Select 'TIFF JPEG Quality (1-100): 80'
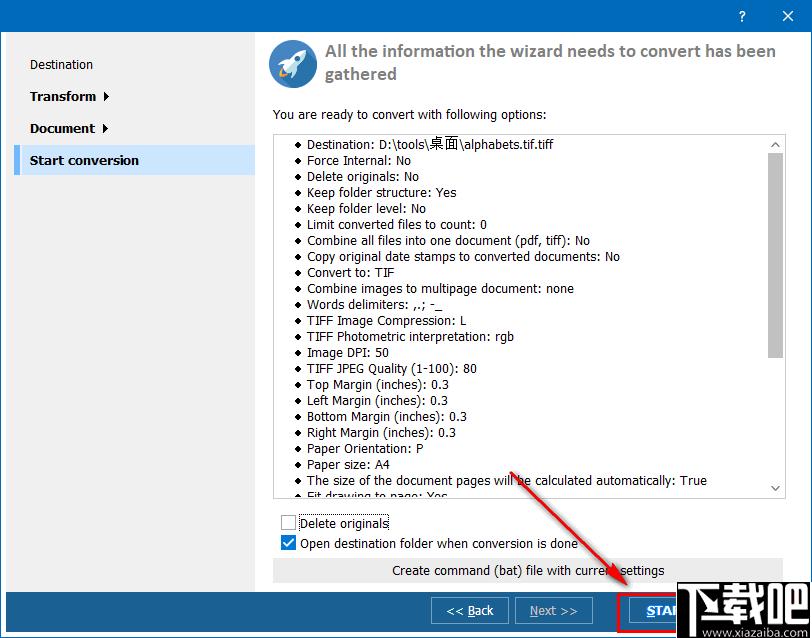The height and width of the screenshot is (638, 812). click(x=392, y=369)
